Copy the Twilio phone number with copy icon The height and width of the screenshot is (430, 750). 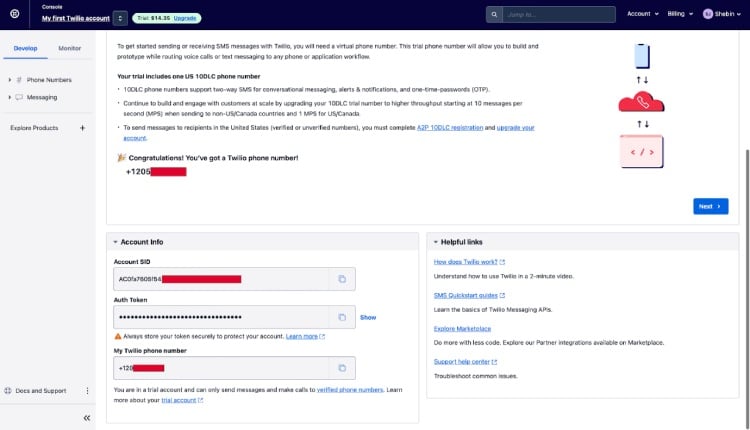click(x=342, y=368)
